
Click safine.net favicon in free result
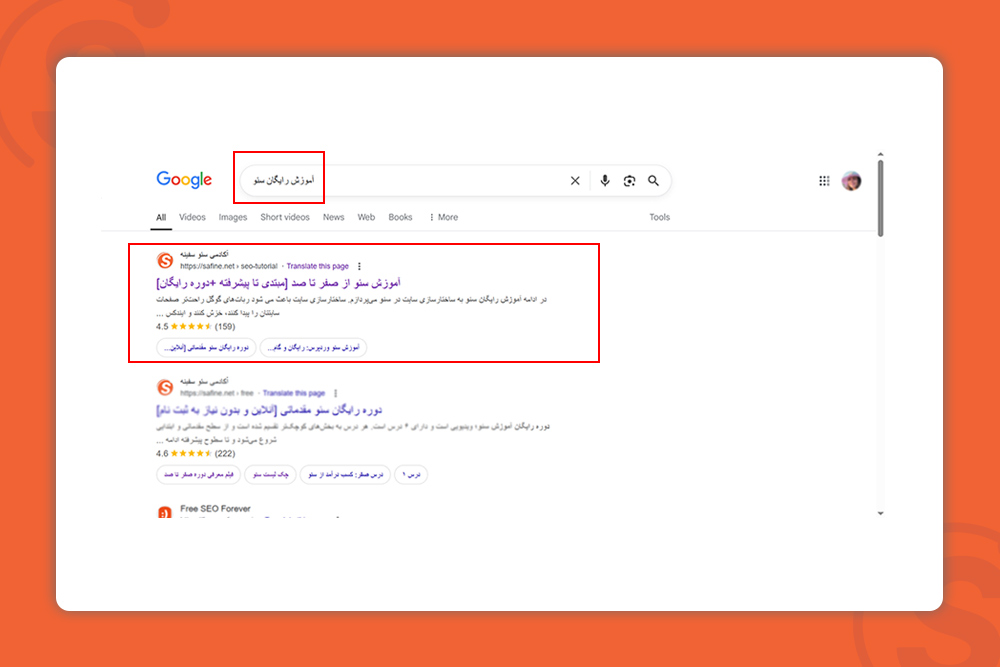165,387
